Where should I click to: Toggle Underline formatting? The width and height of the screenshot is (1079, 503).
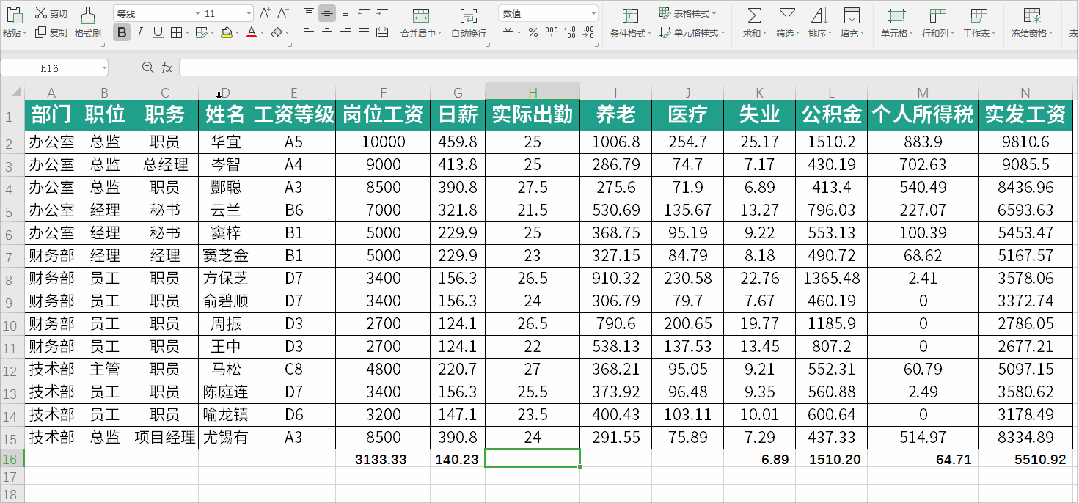(158, 32)
